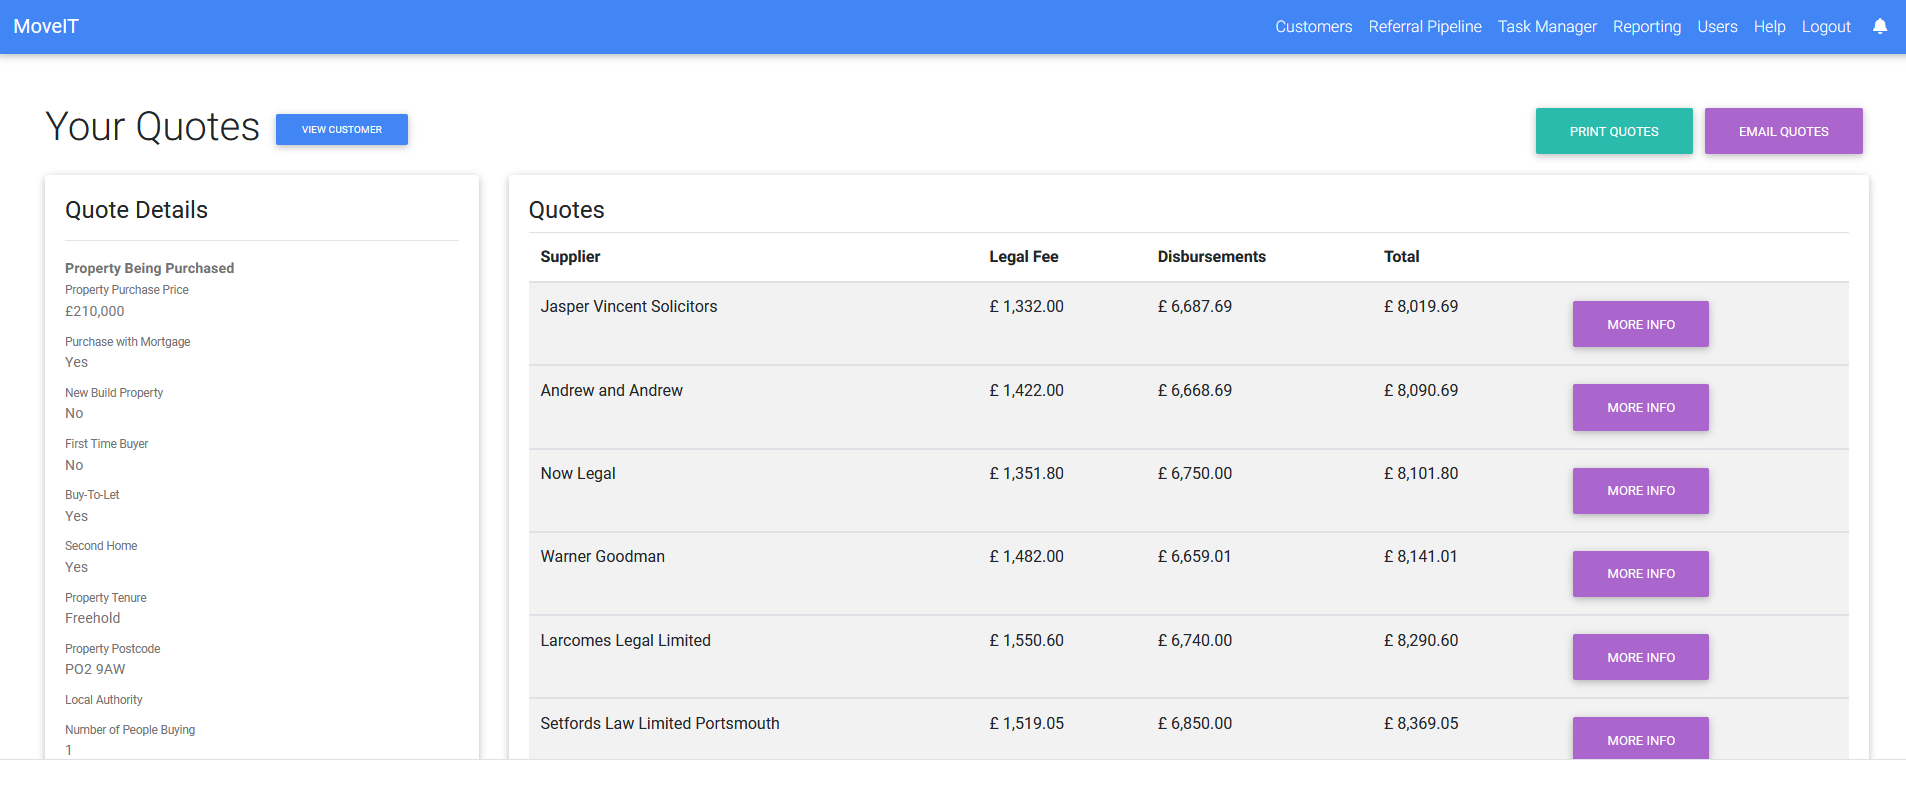Click disbursements value £ 6,668.69
The height and width of the screenshot is (794, 1906).
[1194, 391]
